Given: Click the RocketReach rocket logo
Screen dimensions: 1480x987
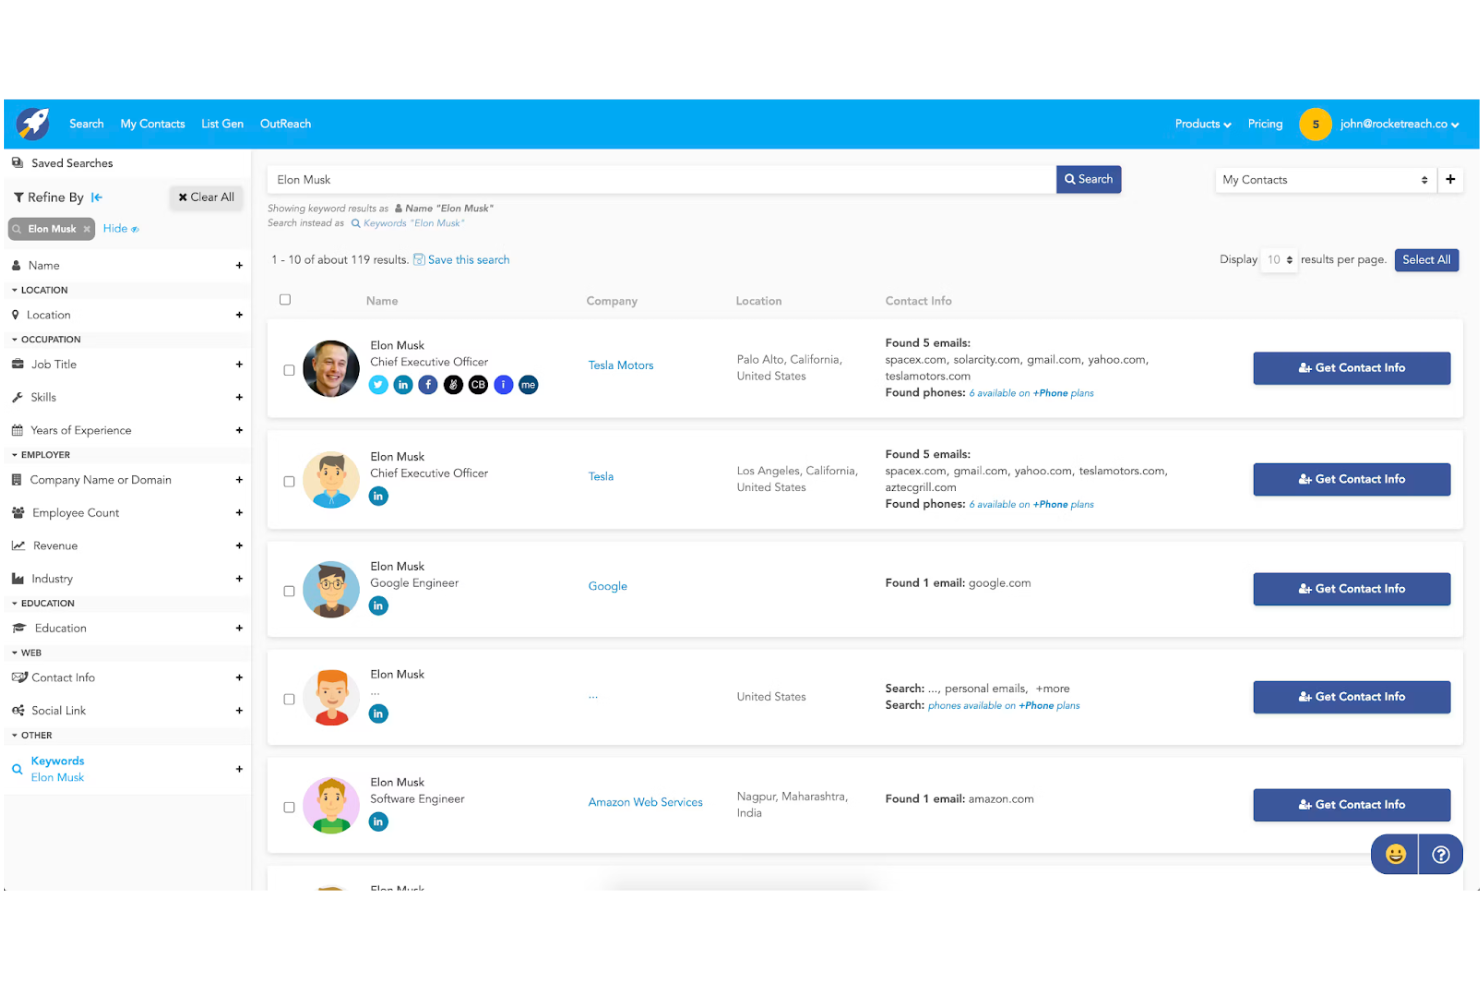Looking at the screenshot, I should click(33, 124).
